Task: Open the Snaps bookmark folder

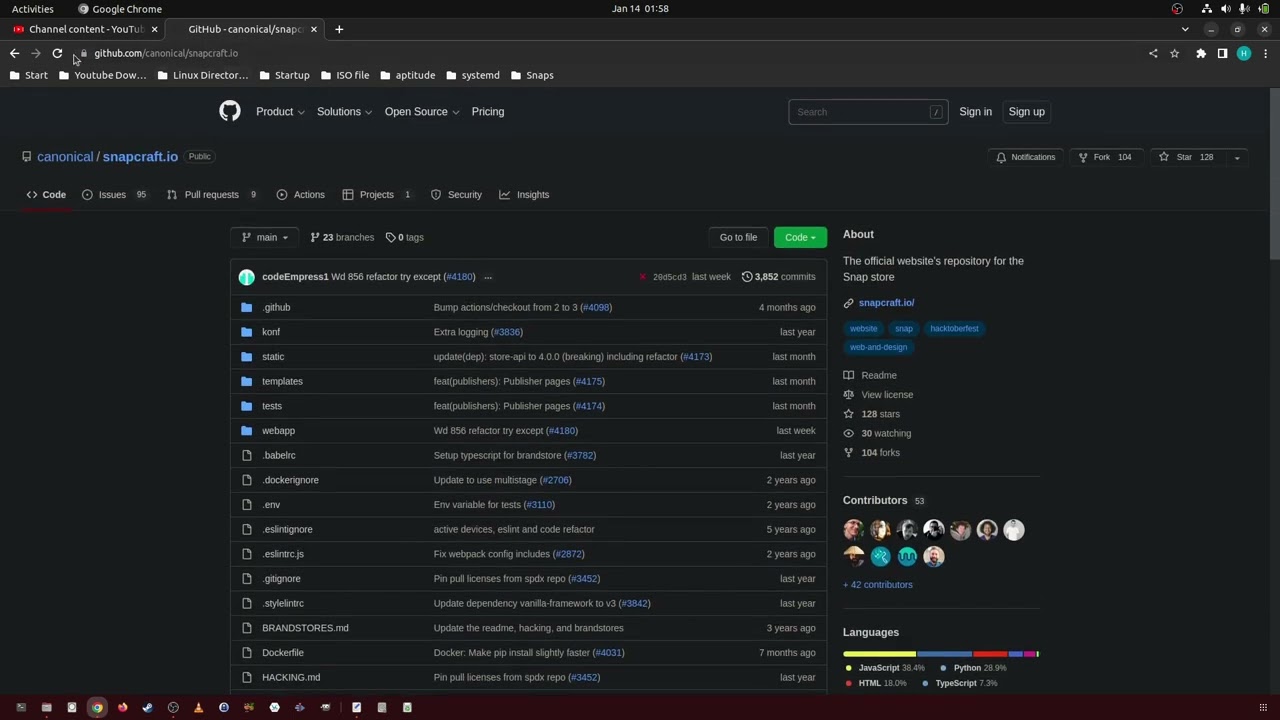Action: click(x=532, y=75)
